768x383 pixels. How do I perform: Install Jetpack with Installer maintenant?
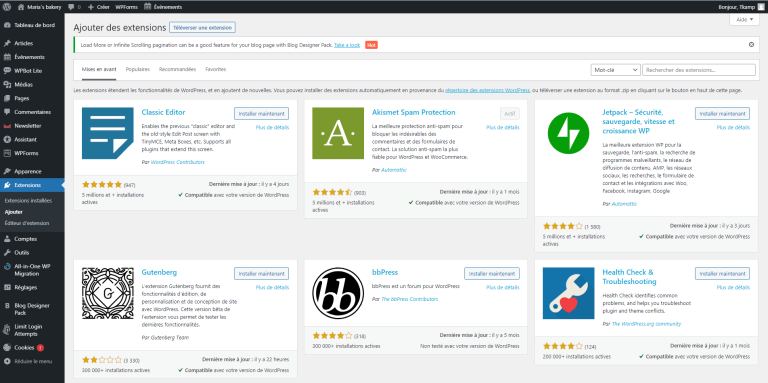tap(722, 114)
